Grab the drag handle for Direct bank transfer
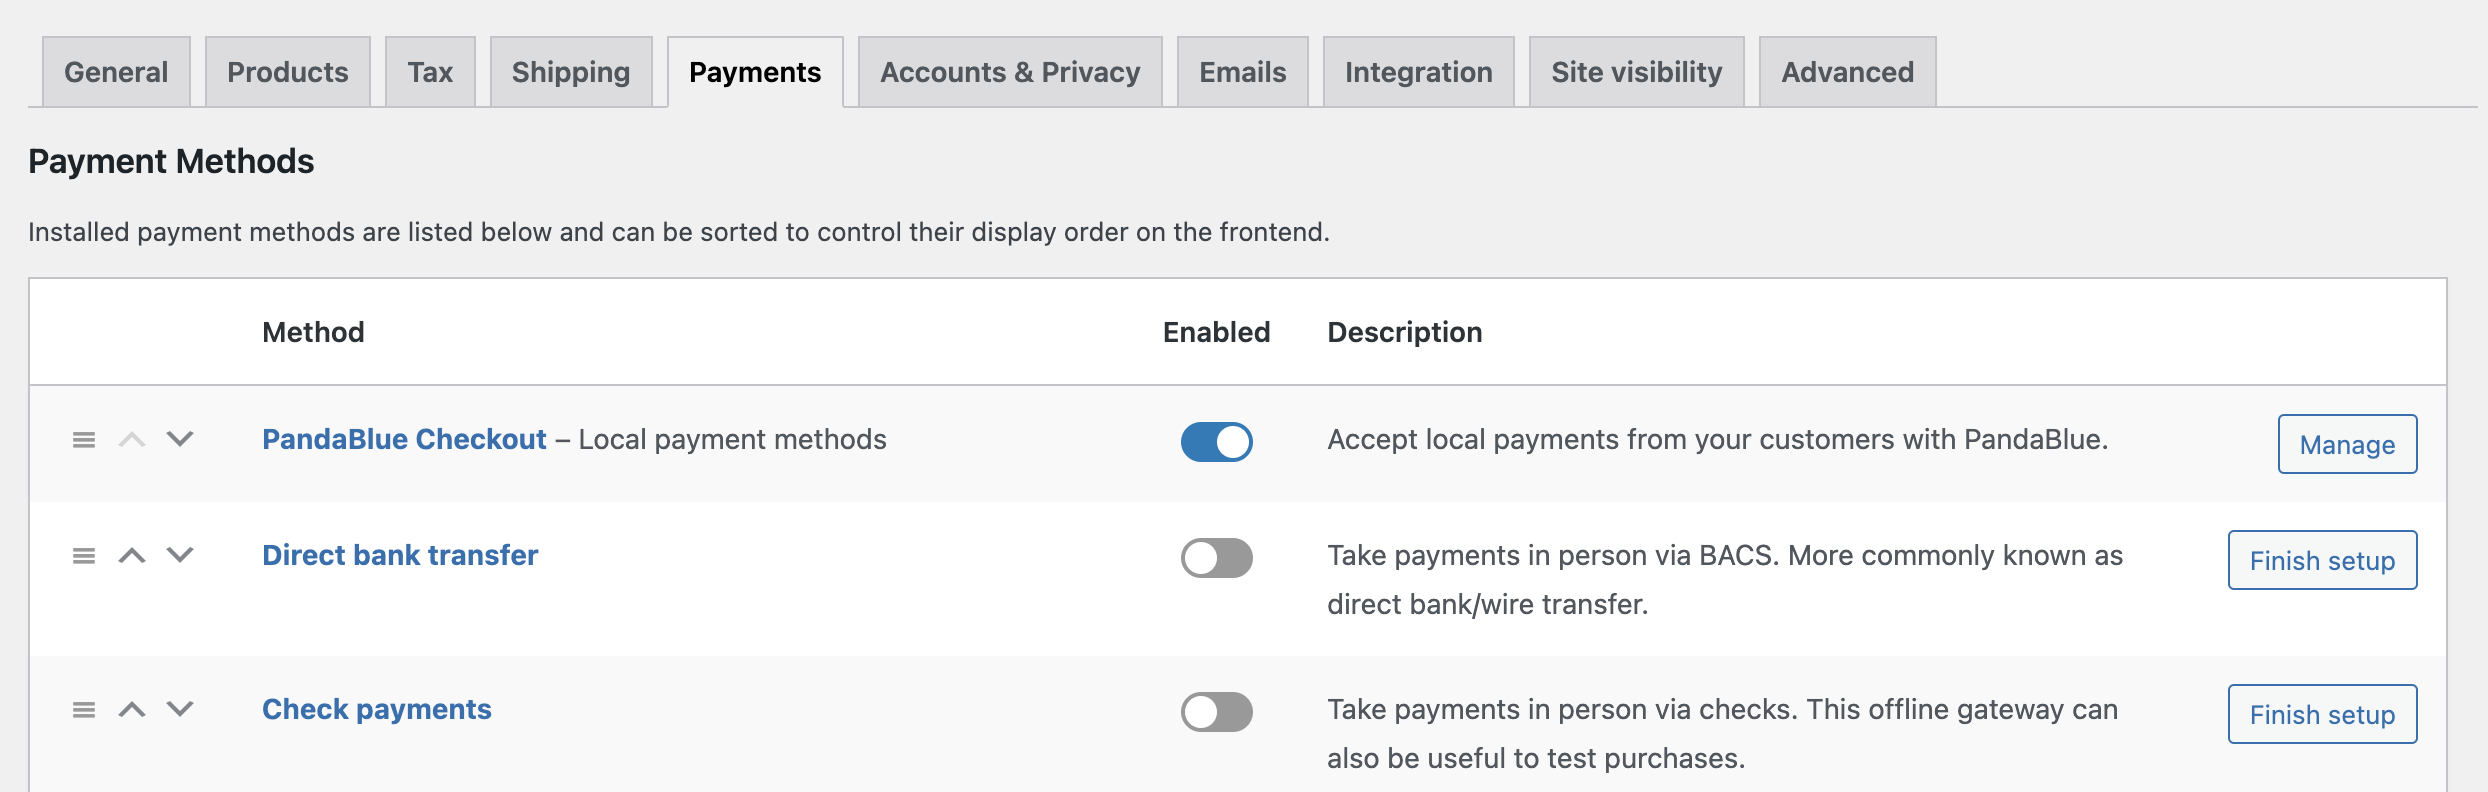Image resolution: width=2488 pixels, height=792 pixels. pos(84,556)
